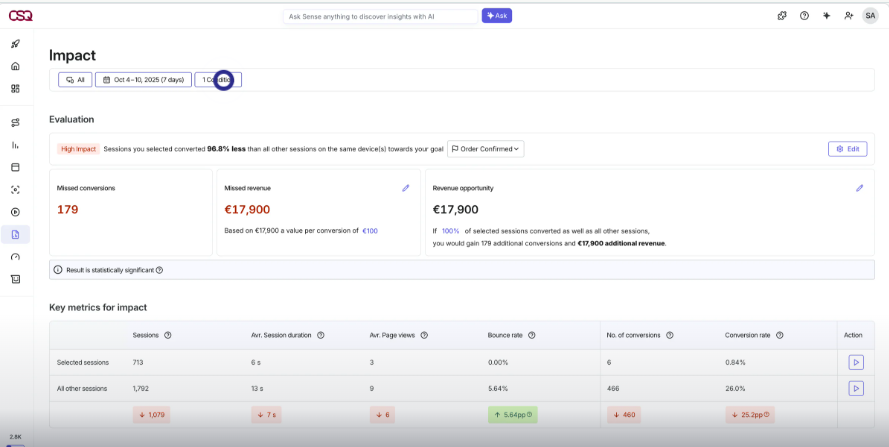The height and width of the screenshot is (447, 889).
Task: Open the target capture icon in sidebar
Action: [15, 190]
